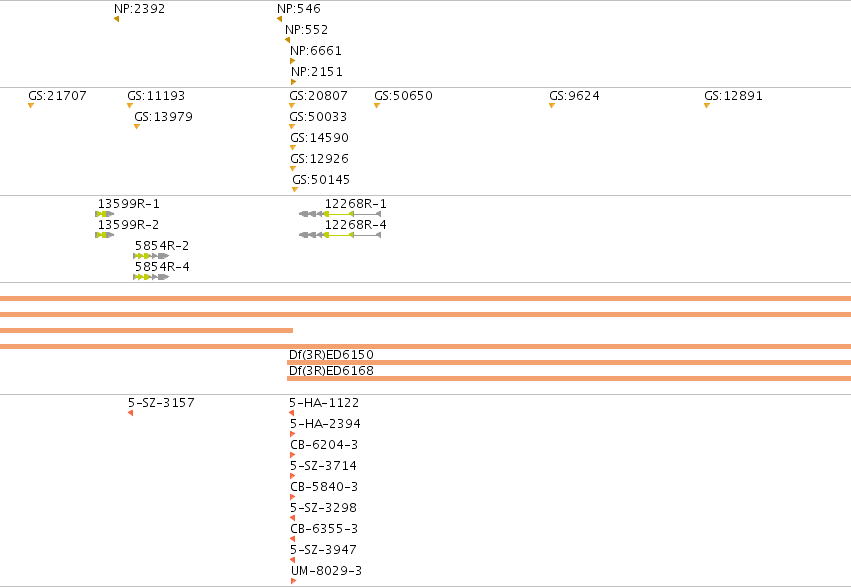Select the 5854R-4 amplicon glyph
This screenshot has height=587, width=851.
[x=151, y=277]
